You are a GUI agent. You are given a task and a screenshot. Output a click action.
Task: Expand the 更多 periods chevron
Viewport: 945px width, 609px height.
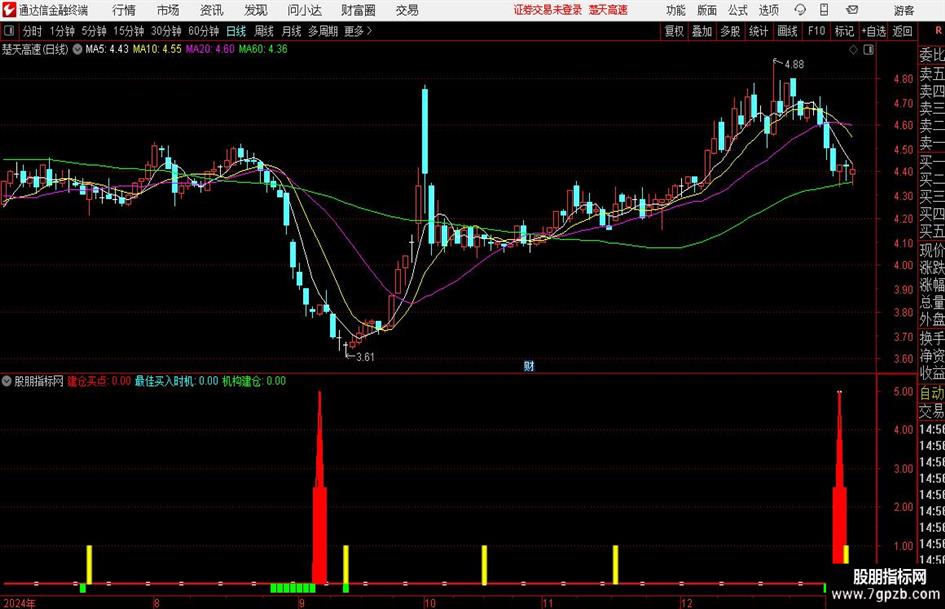tap(369, 31)
